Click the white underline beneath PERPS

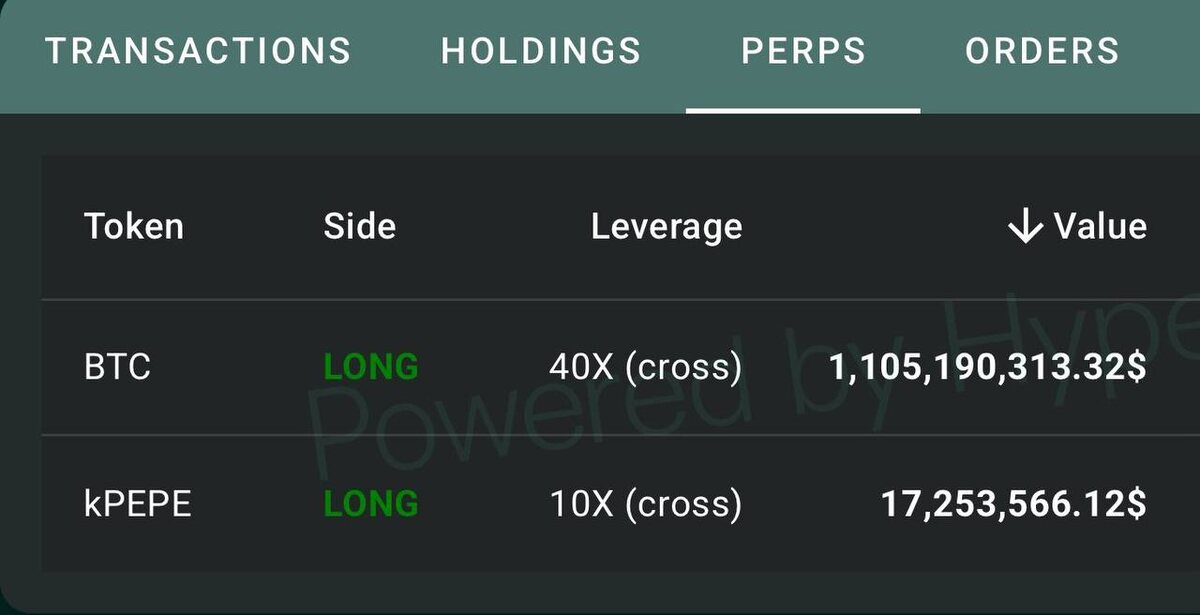coord(803,109)
